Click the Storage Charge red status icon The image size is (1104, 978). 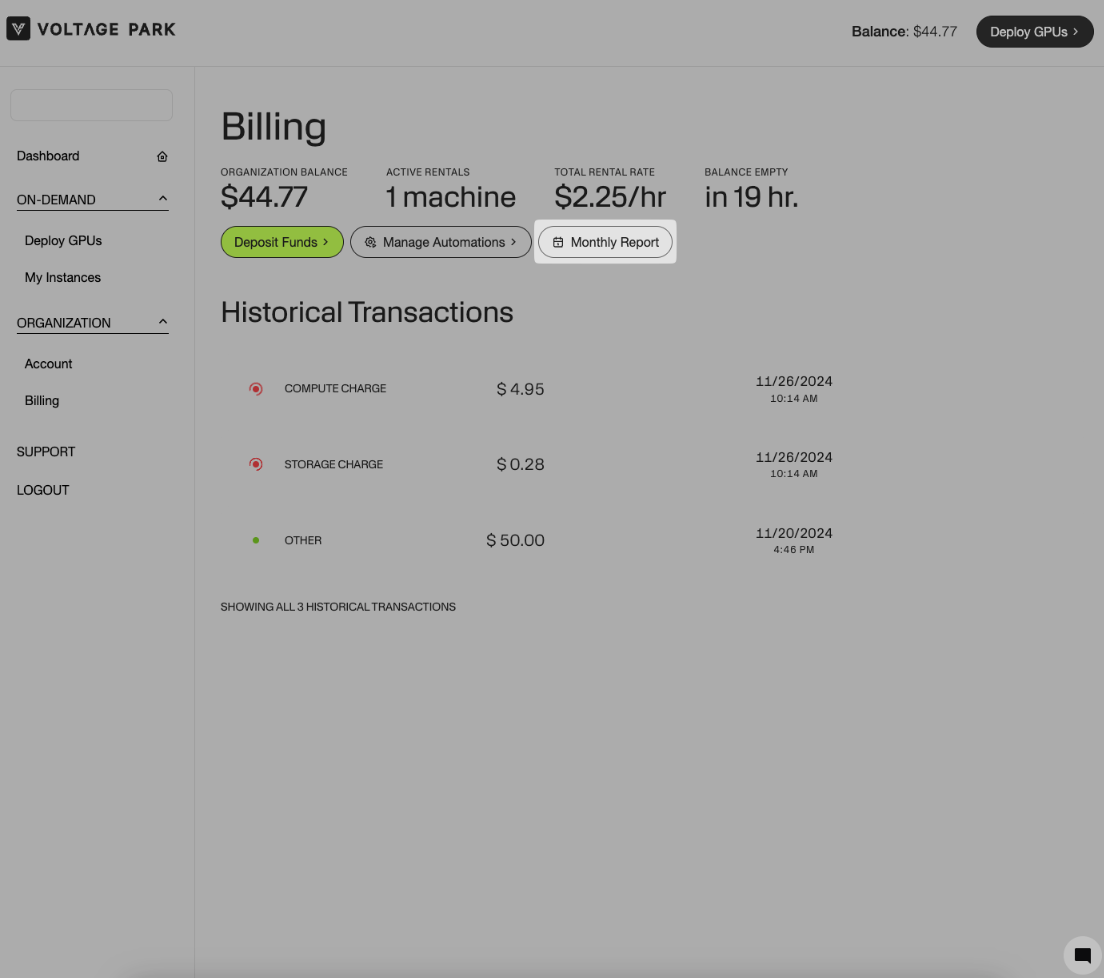(256, 465)
